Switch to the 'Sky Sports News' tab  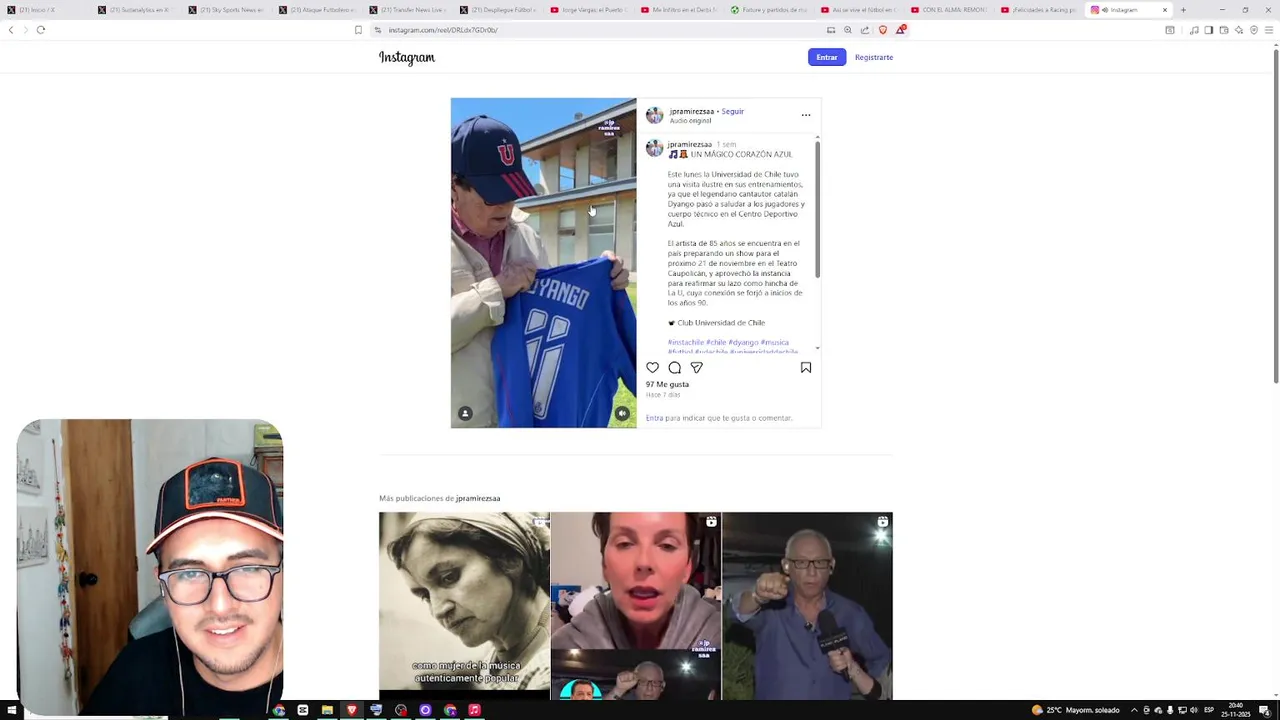[x=228, y=10]
